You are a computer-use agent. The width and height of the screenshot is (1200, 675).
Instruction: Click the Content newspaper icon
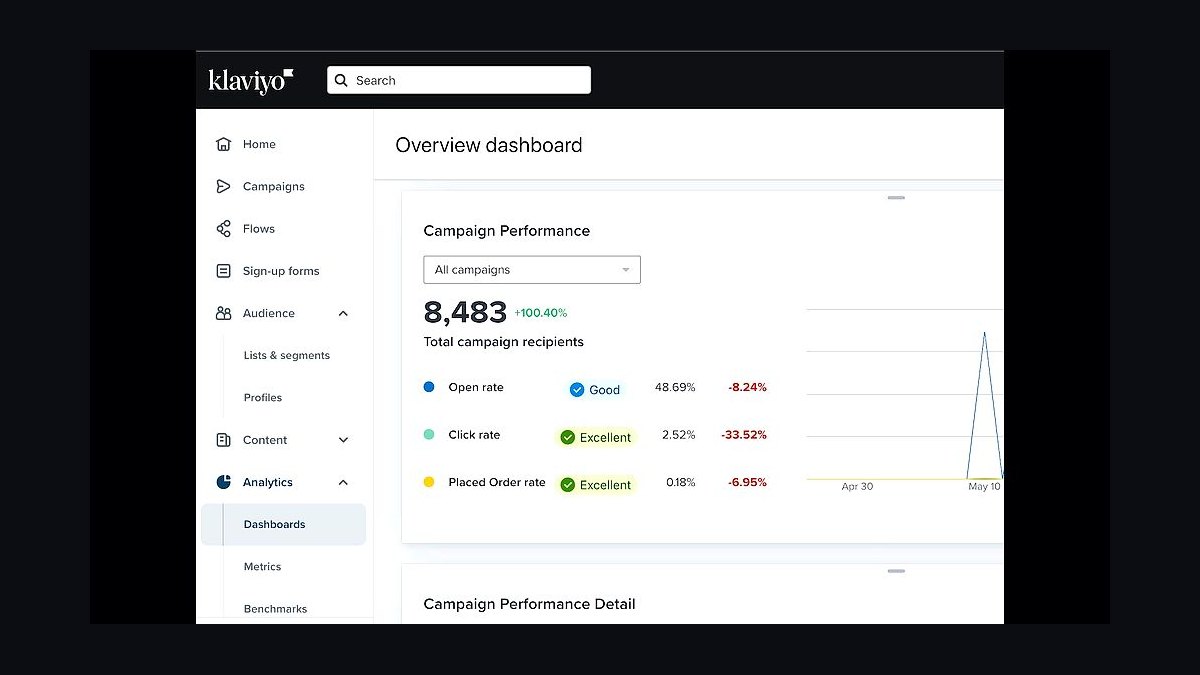point(224,440)
